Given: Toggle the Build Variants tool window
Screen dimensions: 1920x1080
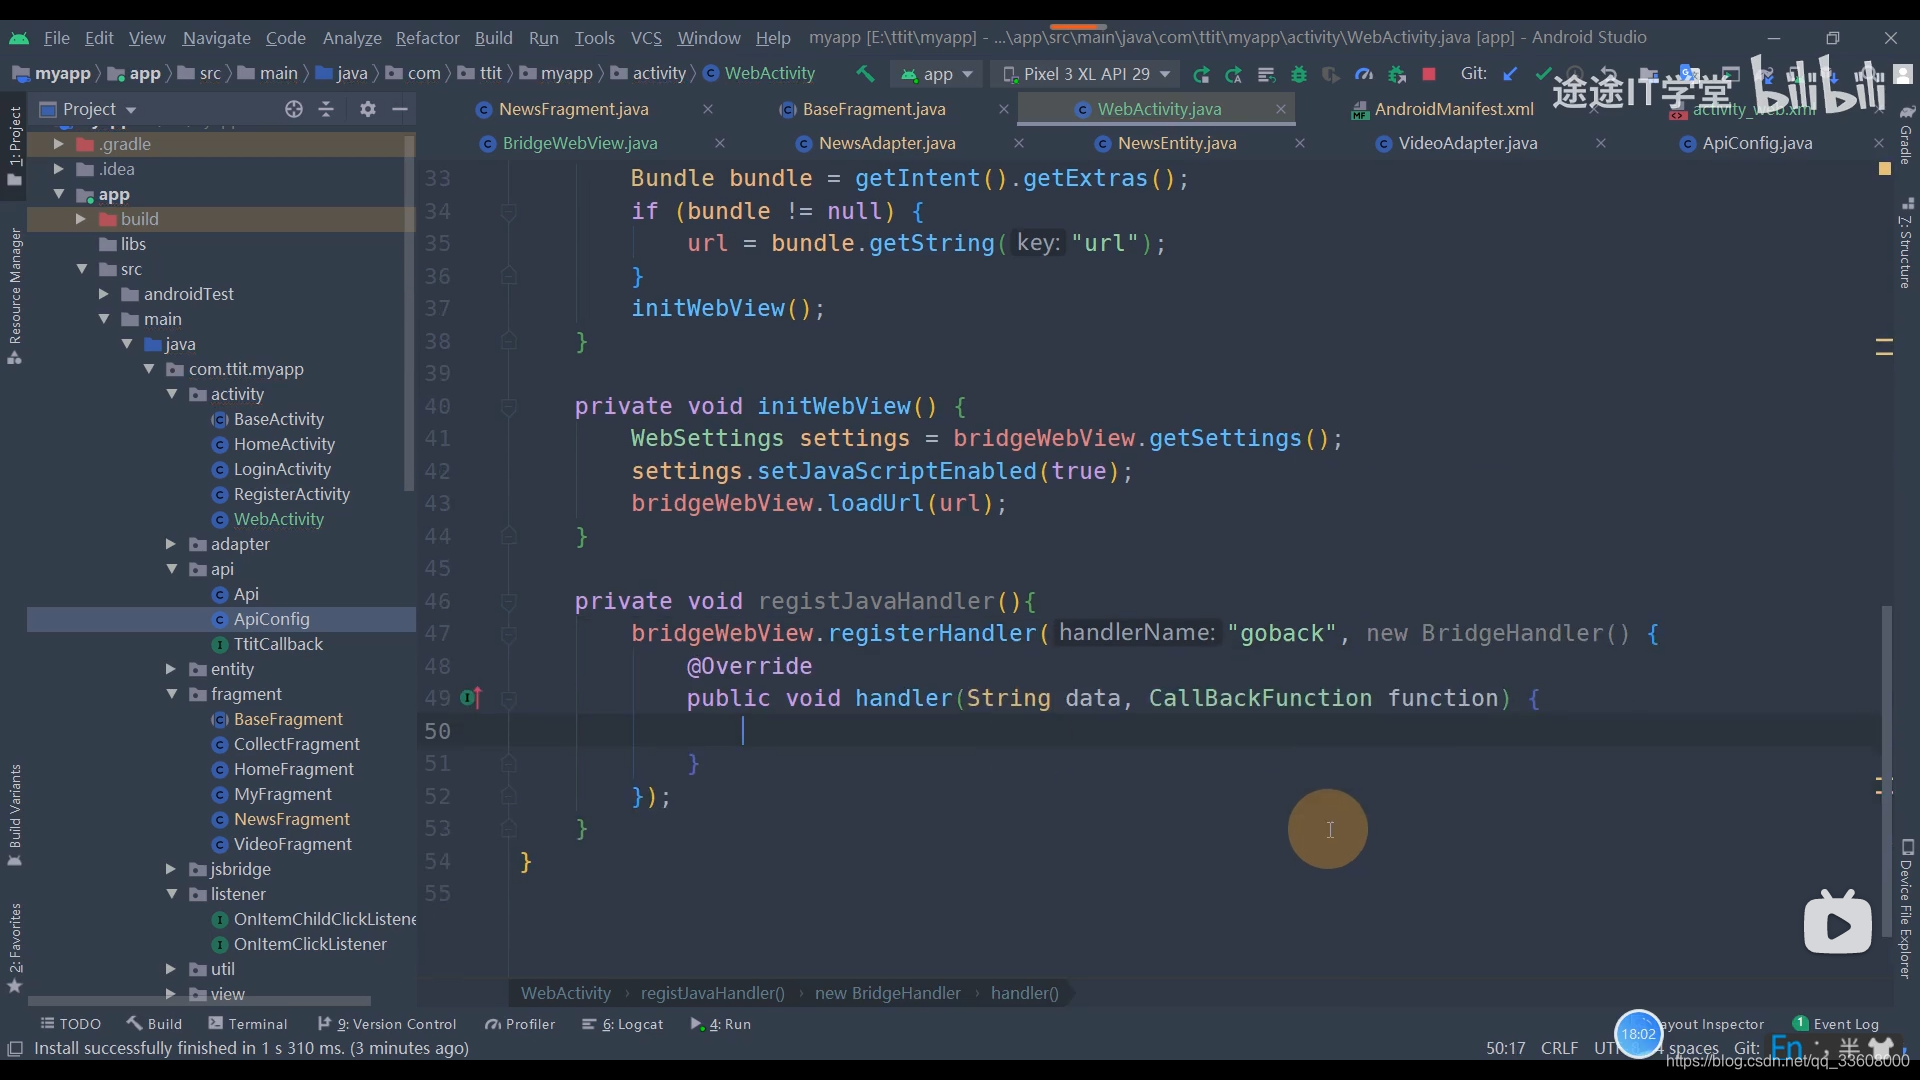Looking at the screenshot, I should [14, 814].
